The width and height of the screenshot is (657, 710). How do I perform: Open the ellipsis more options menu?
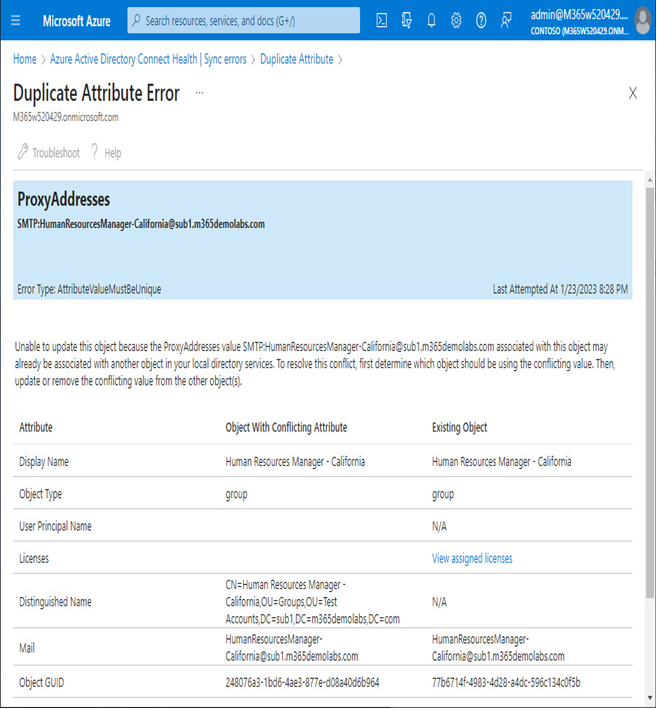point(199,93)
